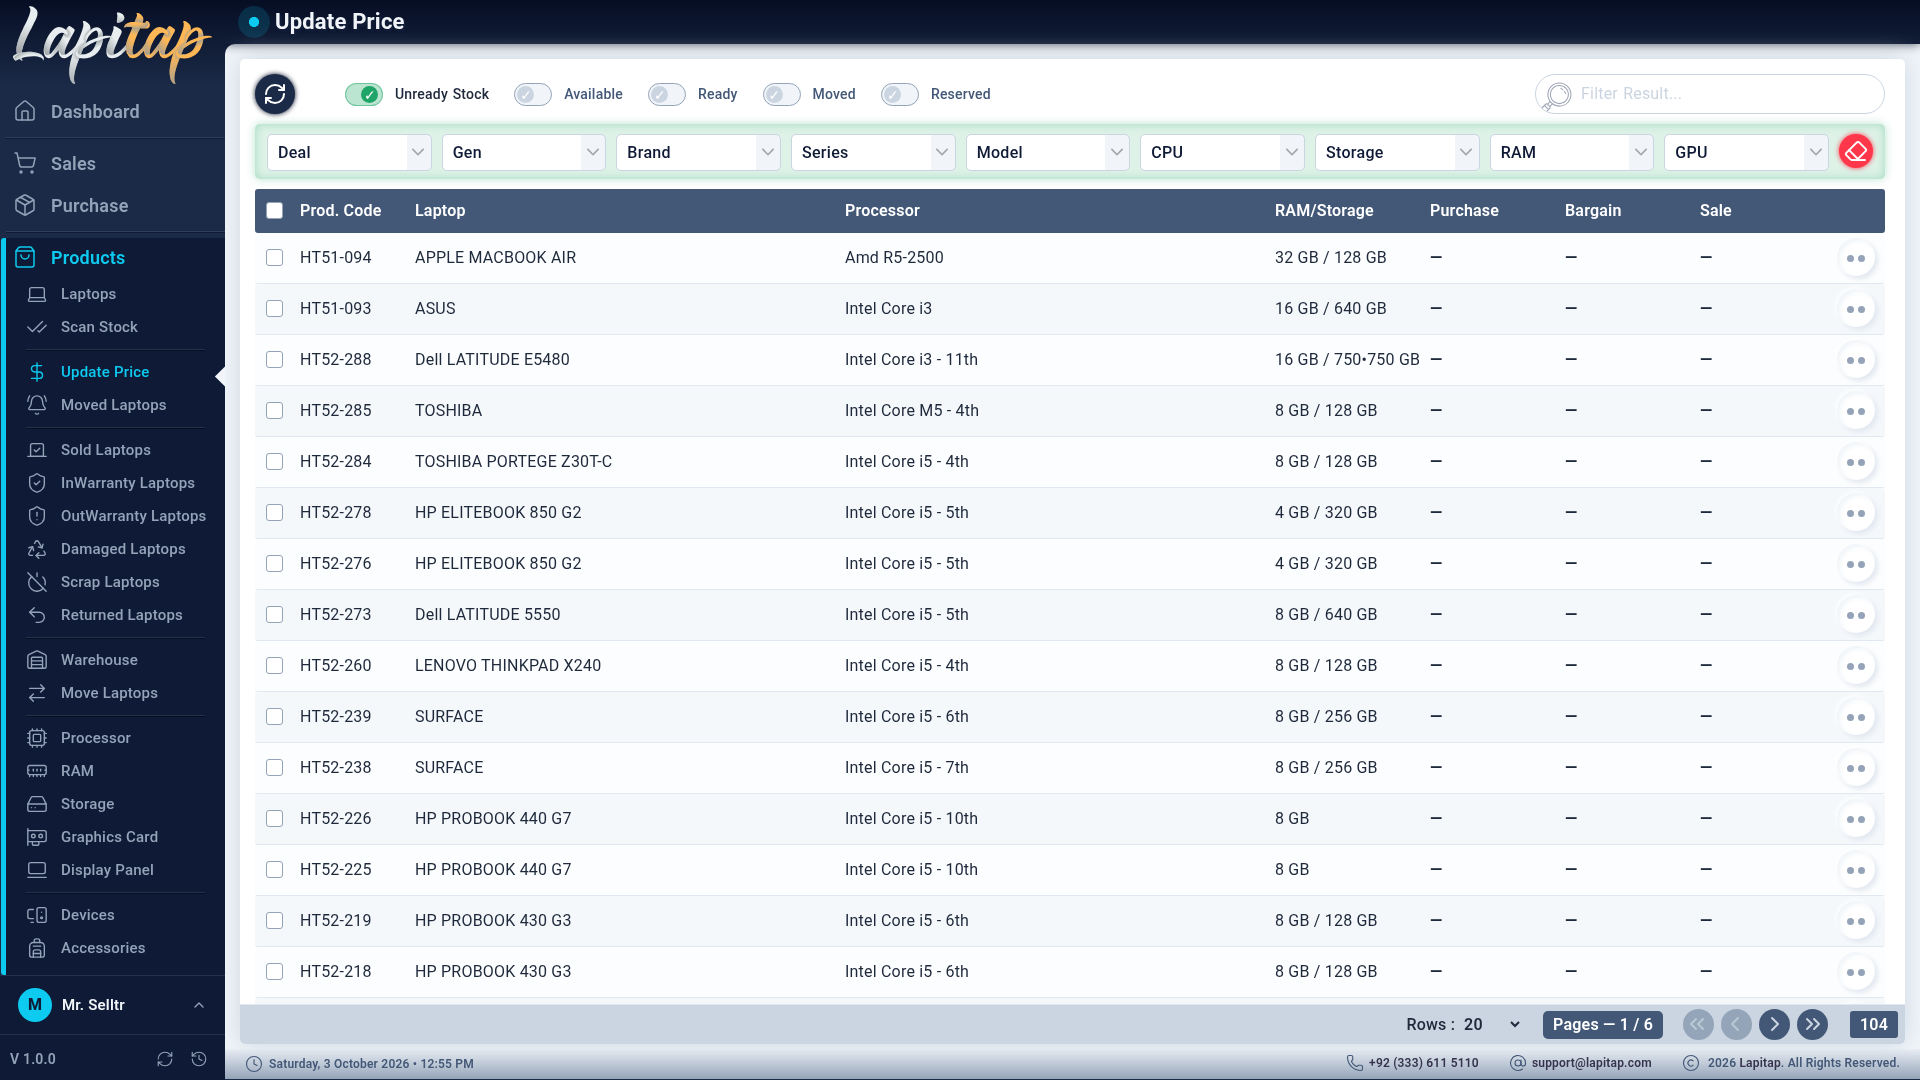Open the Brand filter dropdown

(x=698, y=152)
